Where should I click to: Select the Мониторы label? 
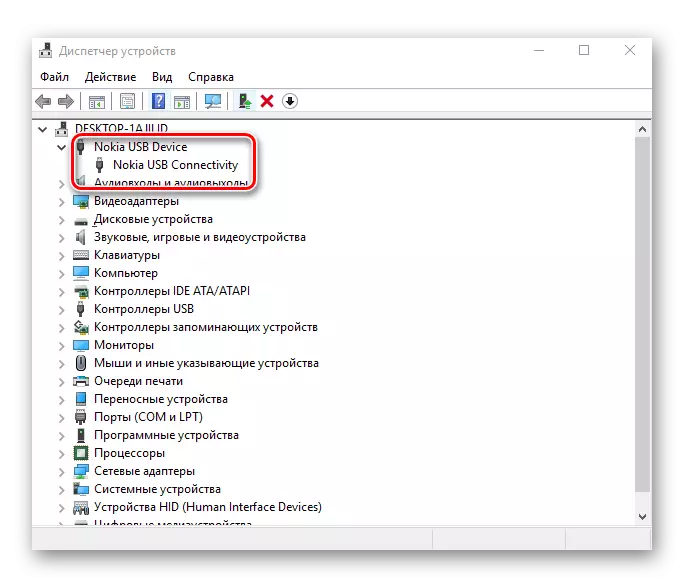click(124, 345)
